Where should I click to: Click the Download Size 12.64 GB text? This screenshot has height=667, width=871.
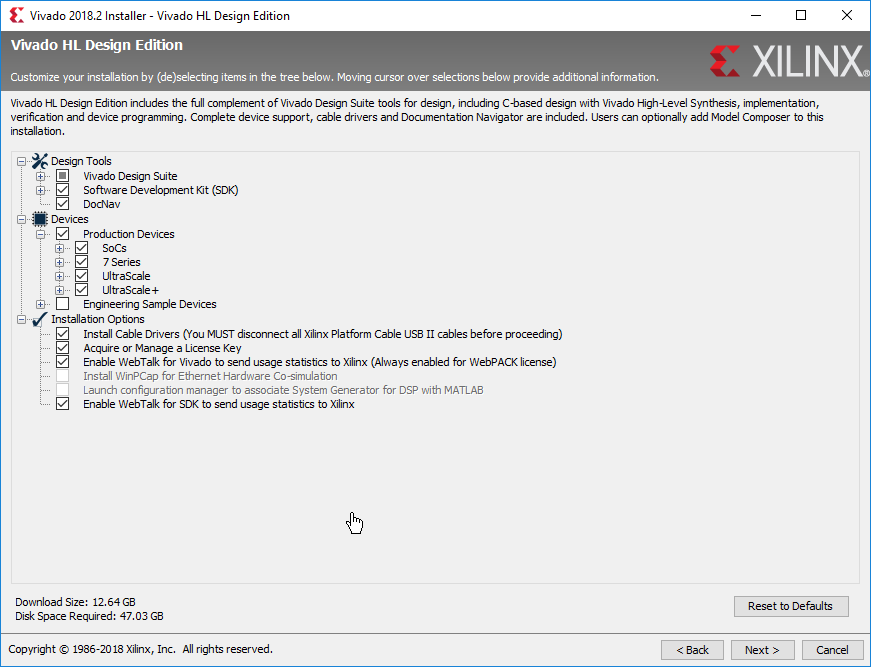[75, 602]
